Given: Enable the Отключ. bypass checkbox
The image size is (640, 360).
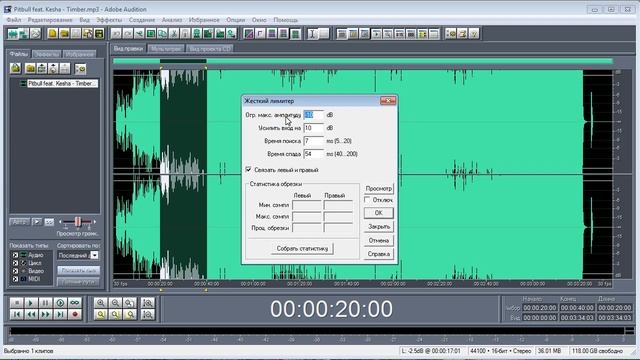Looking at the screenshot, I should click(367, 200).
